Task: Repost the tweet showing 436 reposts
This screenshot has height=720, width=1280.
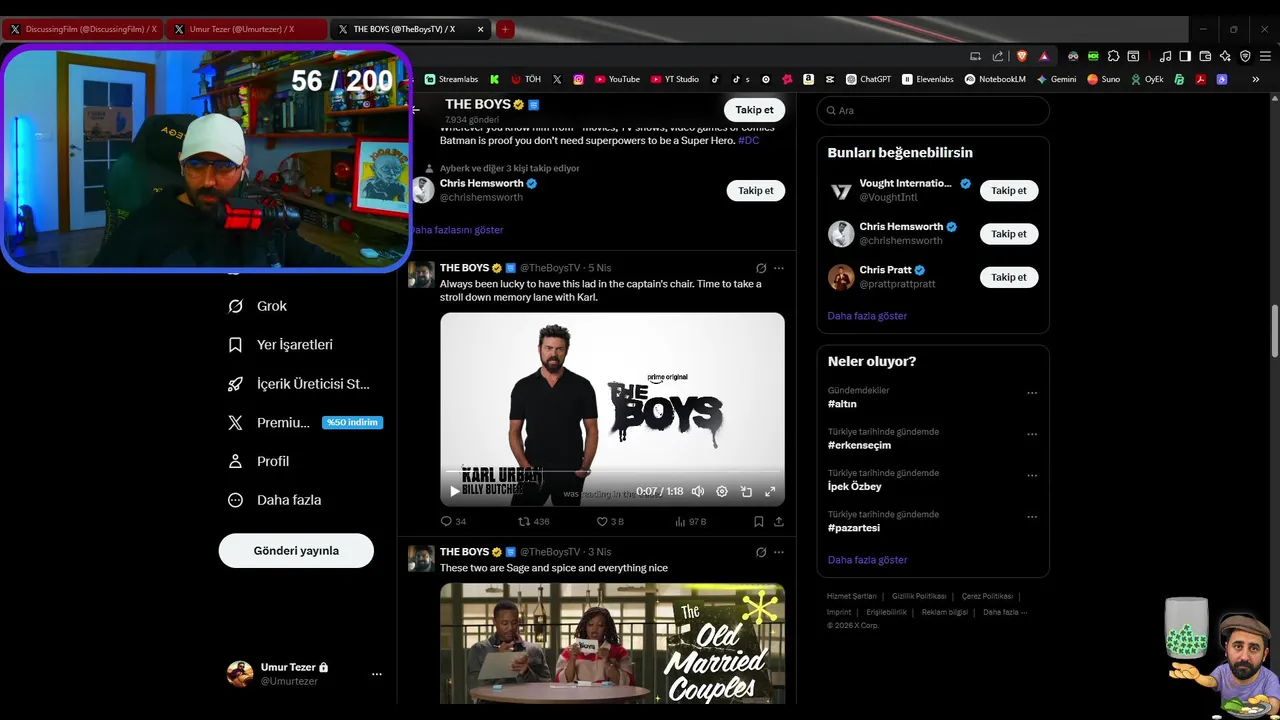Action: pos(533,521)
